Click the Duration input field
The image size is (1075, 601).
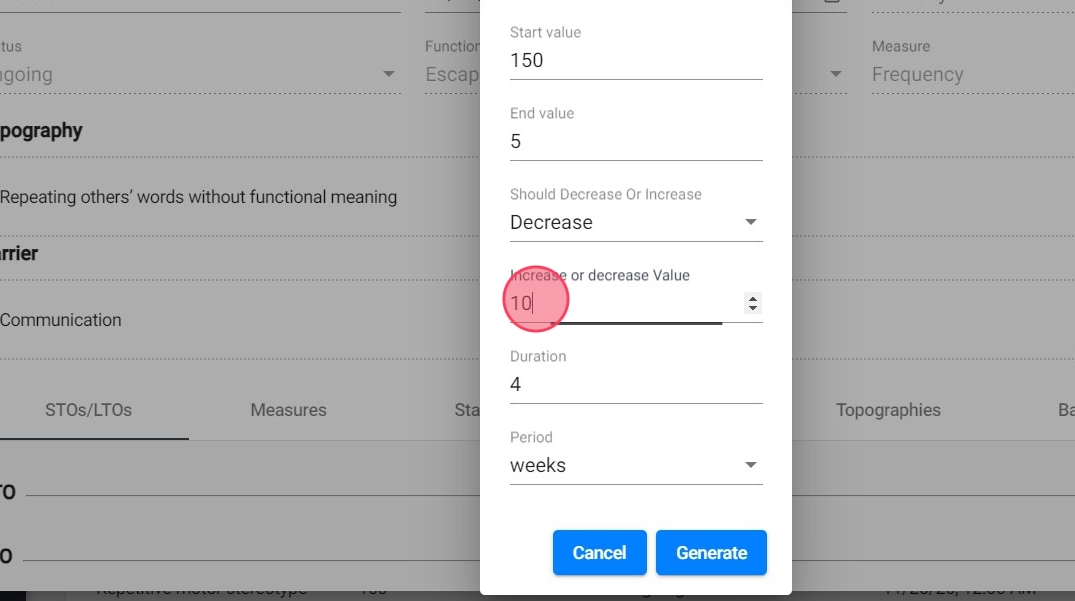point(635,385)
